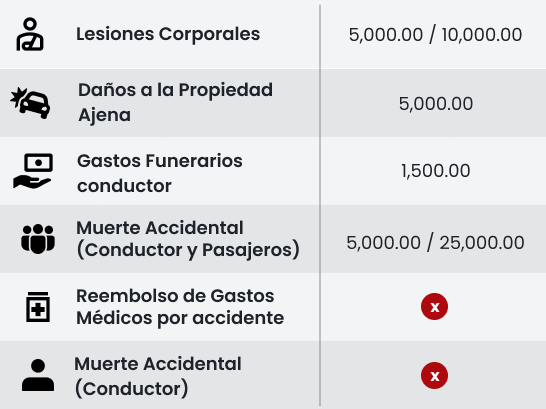Click the medical bottle icon
The height and width of the screenshot is (409, 546).
click(38, 307)
